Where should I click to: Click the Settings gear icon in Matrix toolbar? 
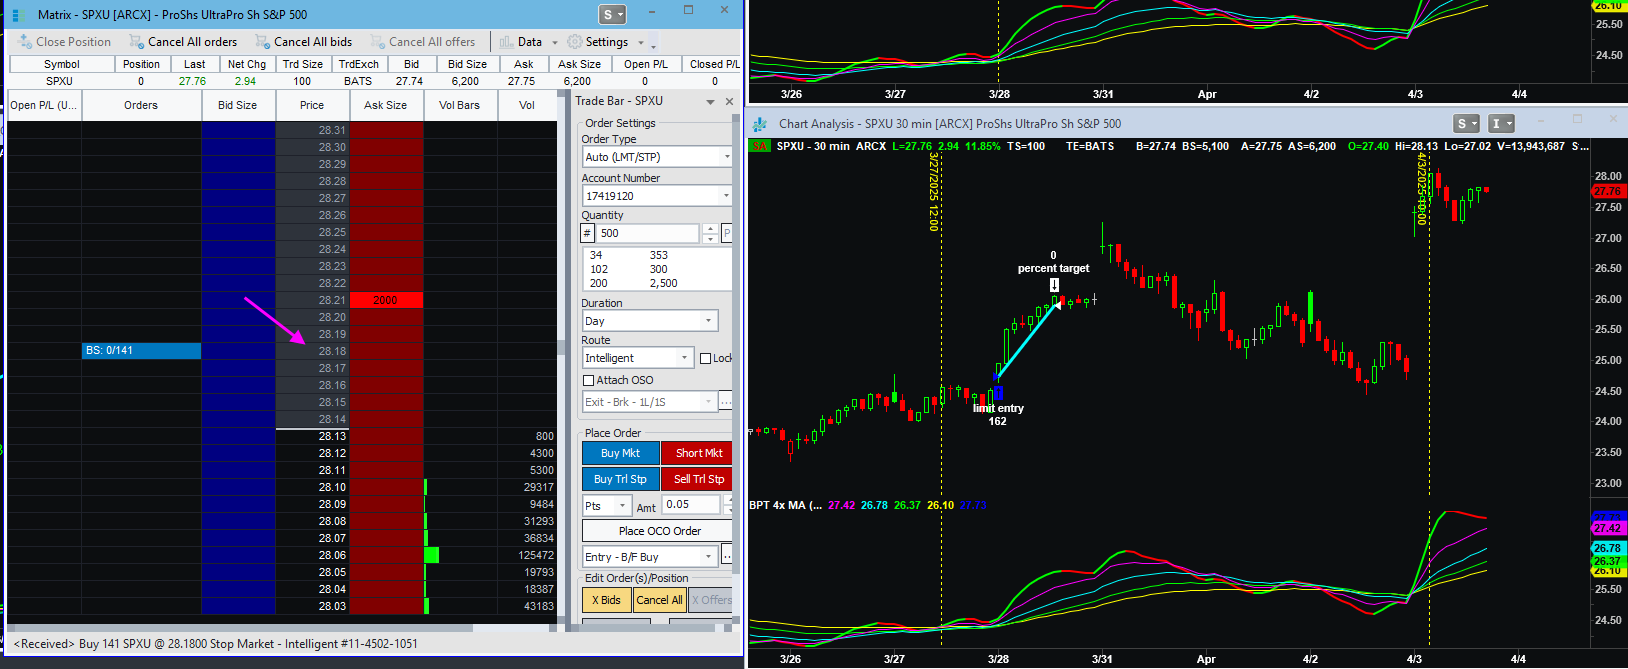[x=574, y=42]
